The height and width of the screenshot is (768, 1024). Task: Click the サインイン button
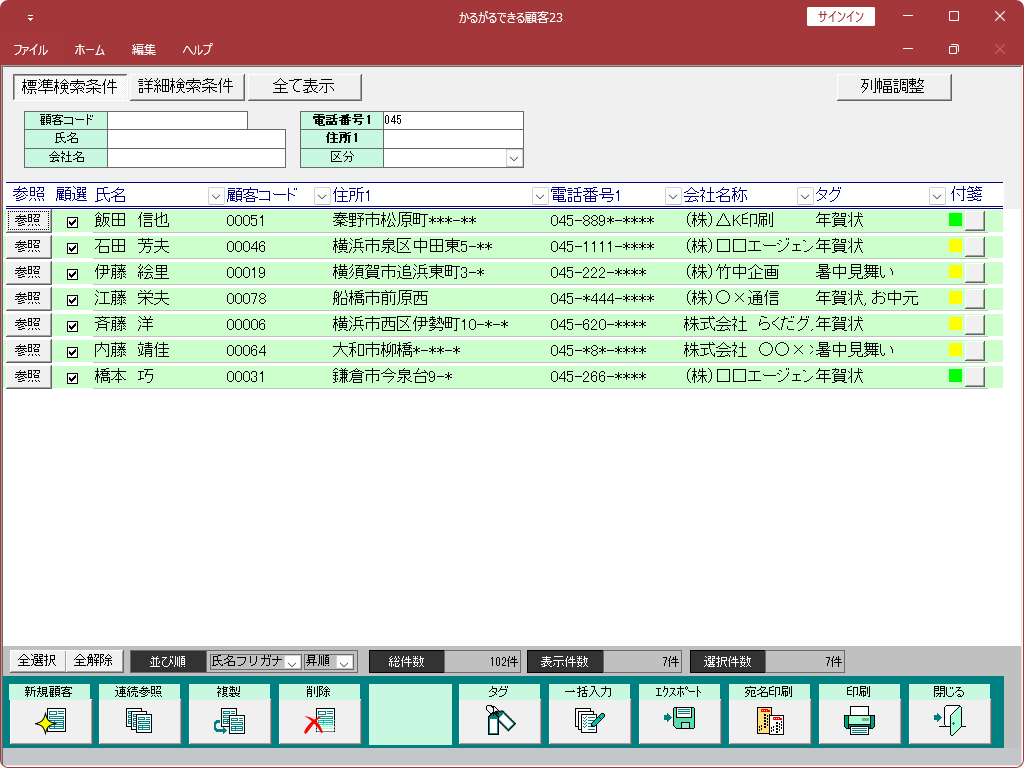tap(840, 16)
